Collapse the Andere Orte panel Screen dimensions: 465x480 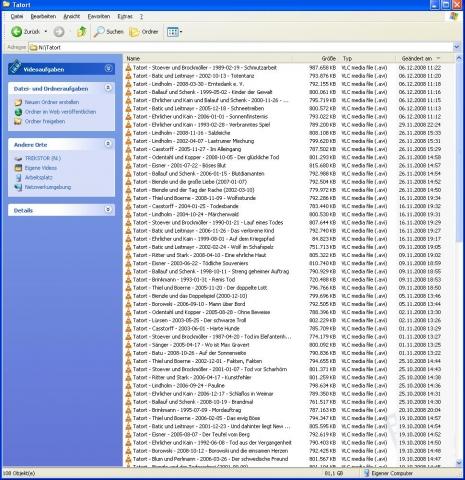[x=108, y=144]
